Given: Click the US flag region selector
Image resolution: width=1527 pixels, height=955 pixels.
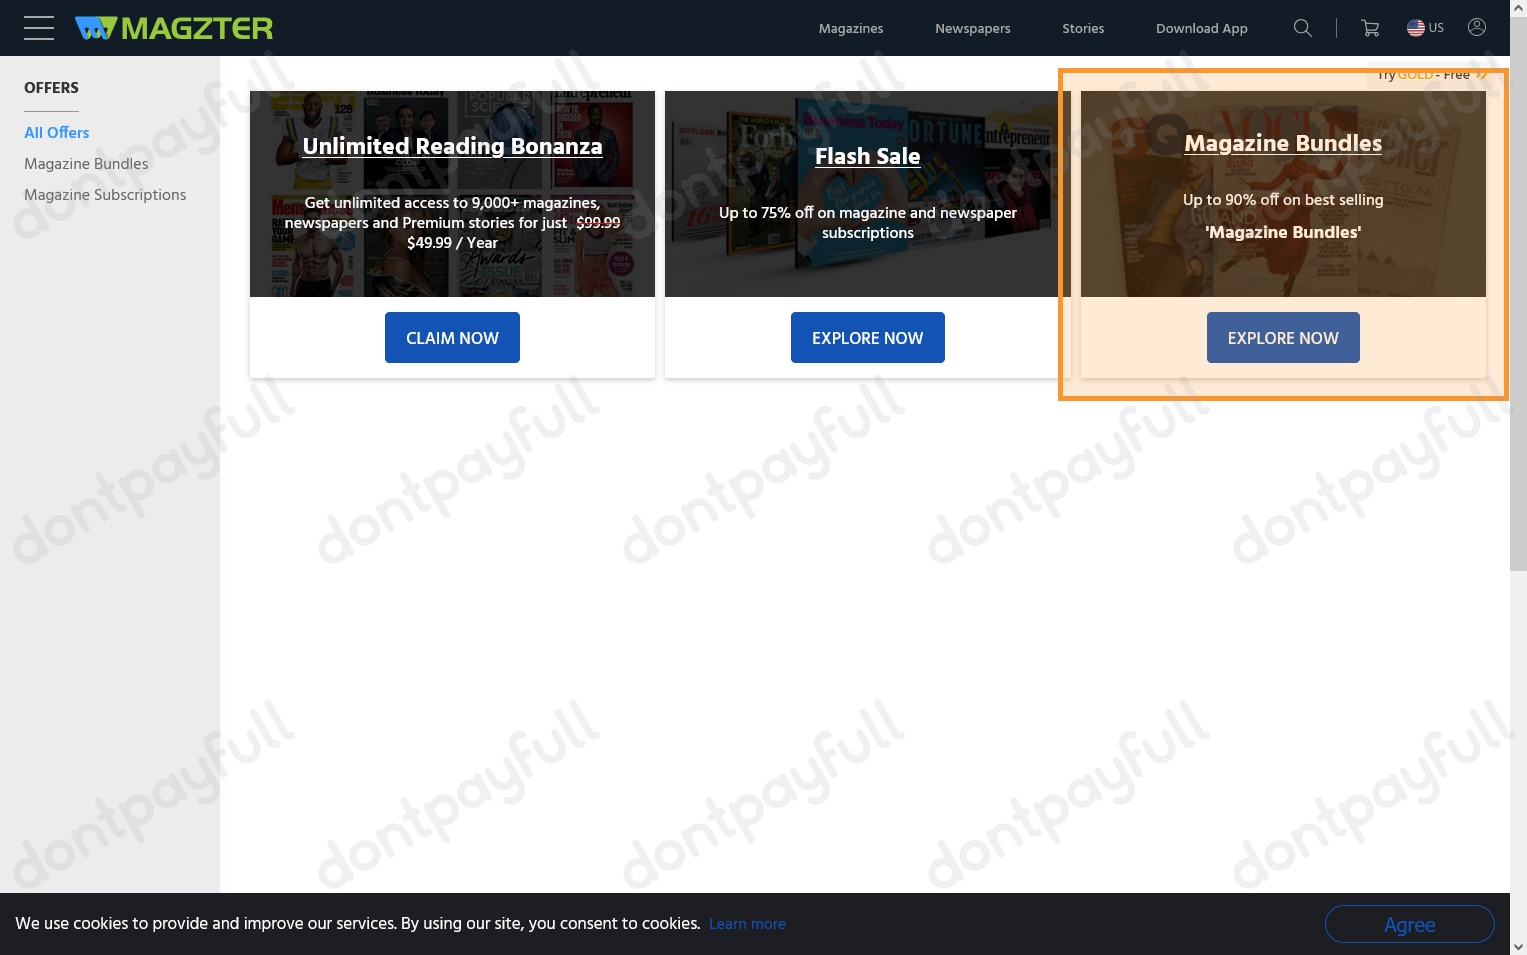Looking at the screenshot, I should [1425, 28].
